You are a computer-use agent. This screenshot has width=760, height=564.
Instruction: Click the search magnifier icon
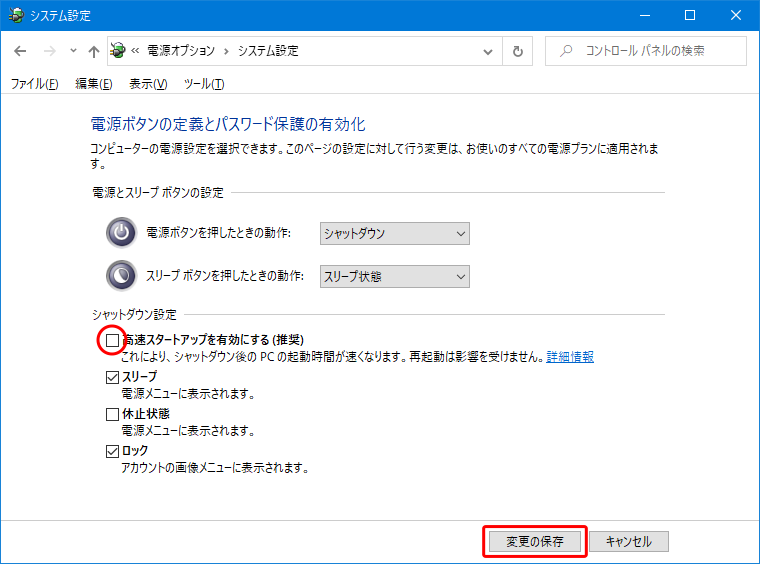[x=567, y=51]
